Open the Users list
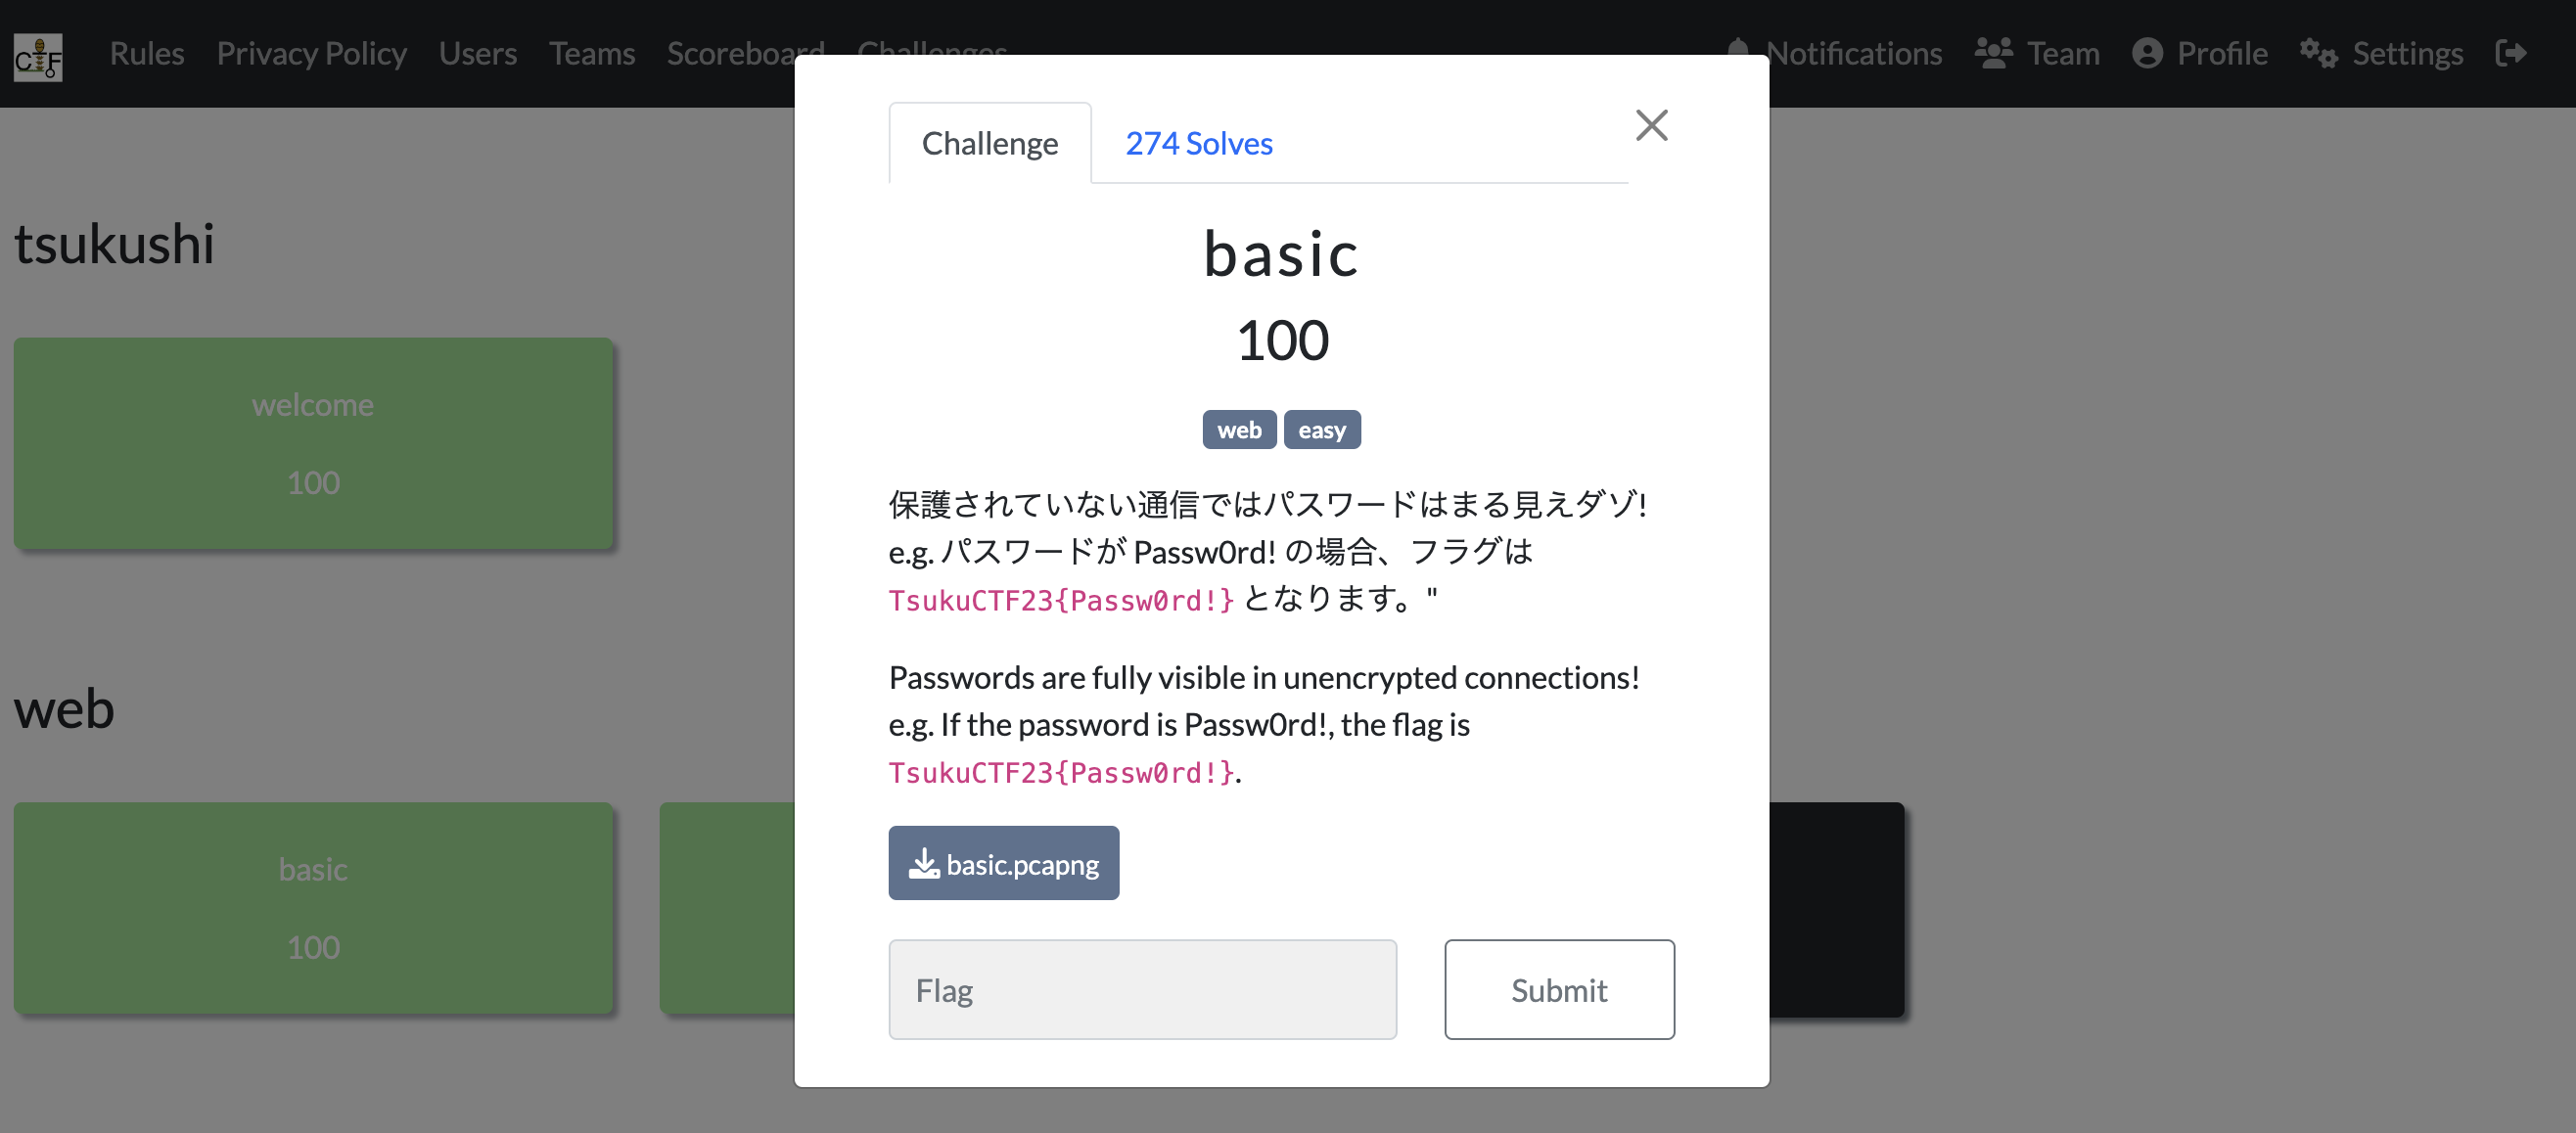 click(x=478, y=53)
